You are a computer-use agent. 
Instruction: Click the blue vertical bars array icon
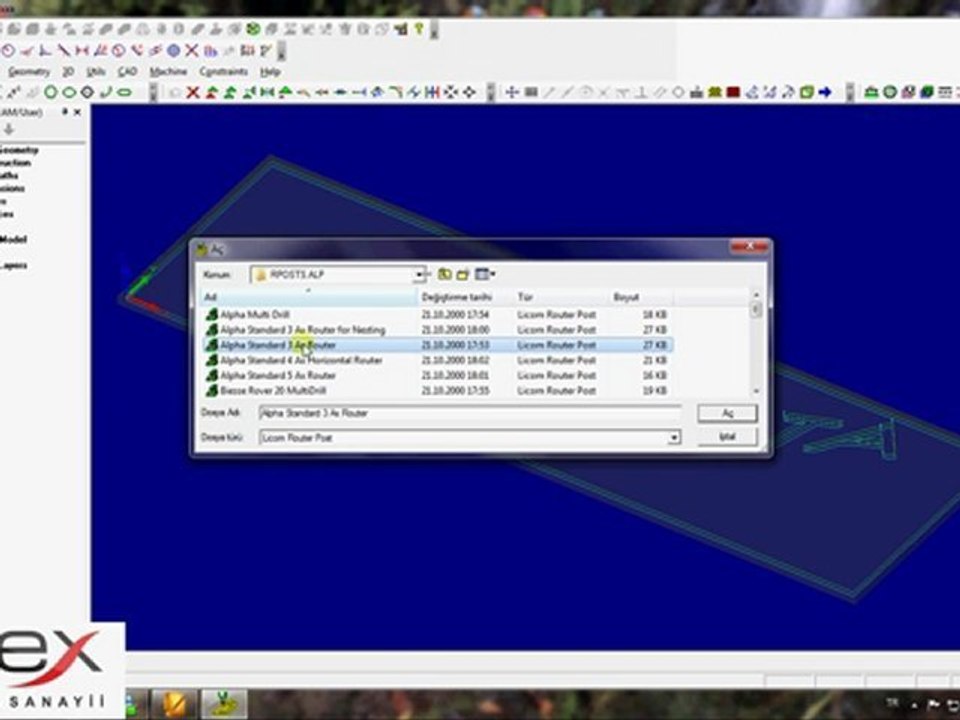[x=432, y=92]
